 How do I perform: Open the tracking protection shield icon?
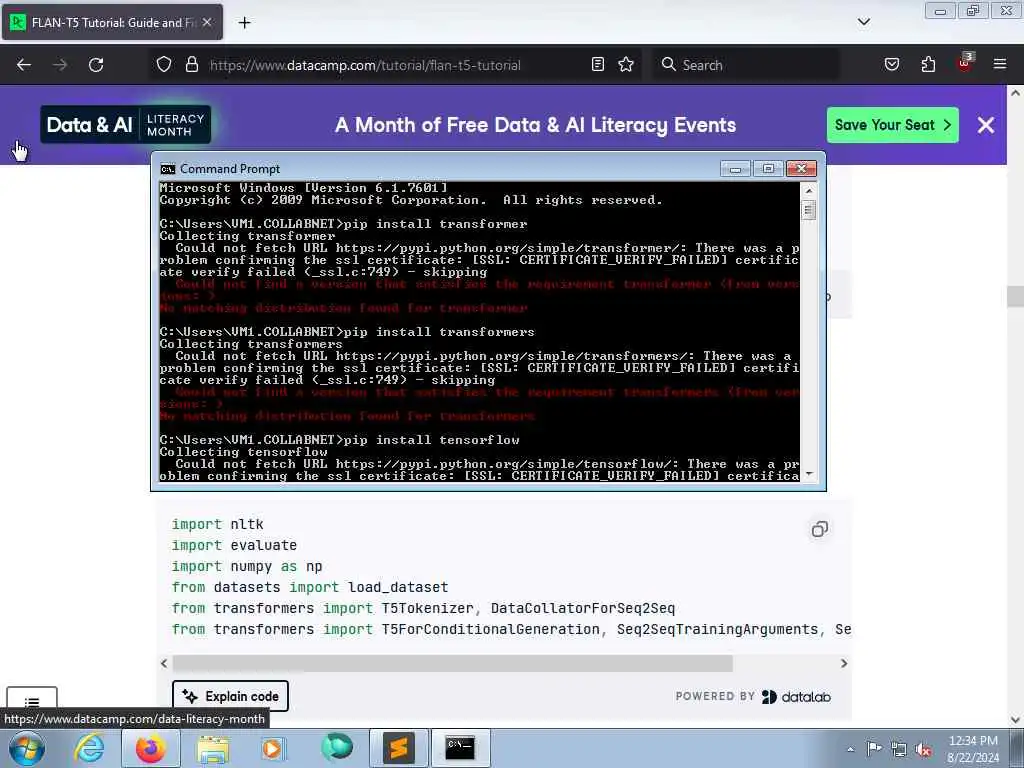point(164,65)
